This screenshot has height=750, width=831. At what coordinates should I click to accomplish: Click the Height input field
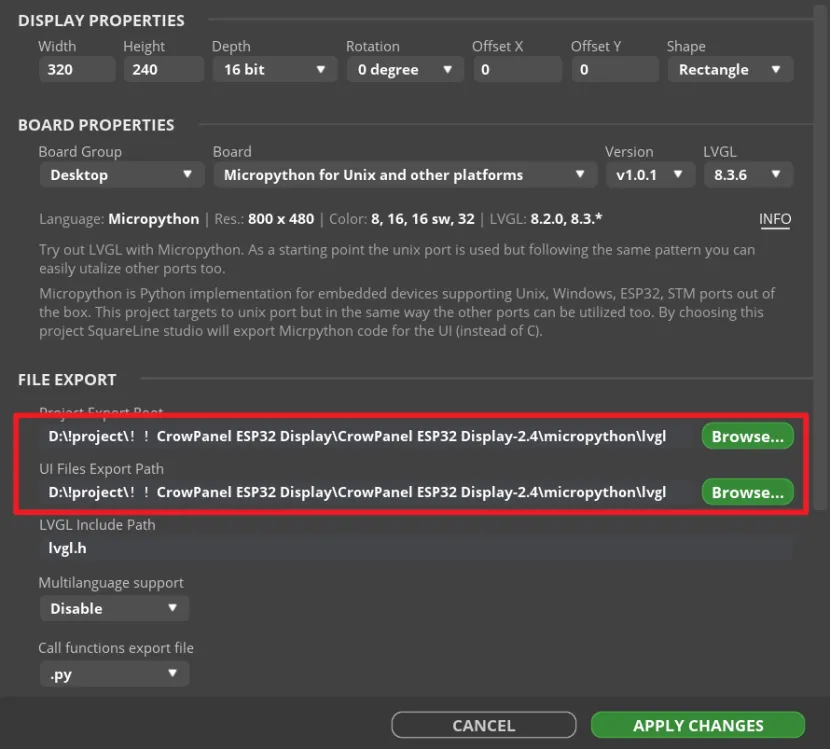pyautogui.click(x=161, y=70)
